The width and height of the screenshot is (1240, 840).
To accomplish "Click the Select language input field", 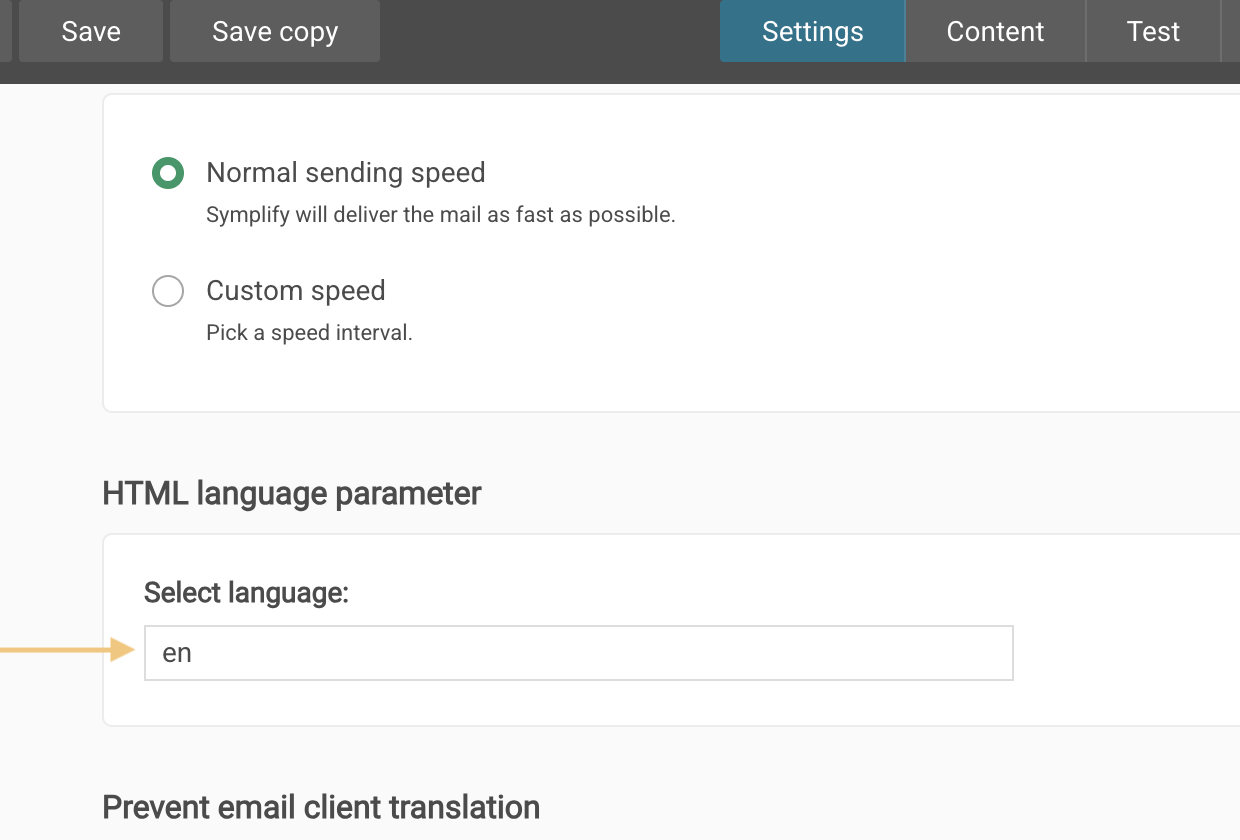I will coord(578,653).
